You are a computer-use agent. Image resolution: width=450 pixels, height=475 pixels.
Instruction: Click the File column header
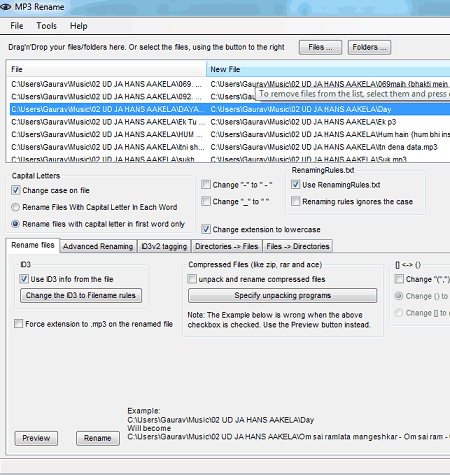pos(106,69)
